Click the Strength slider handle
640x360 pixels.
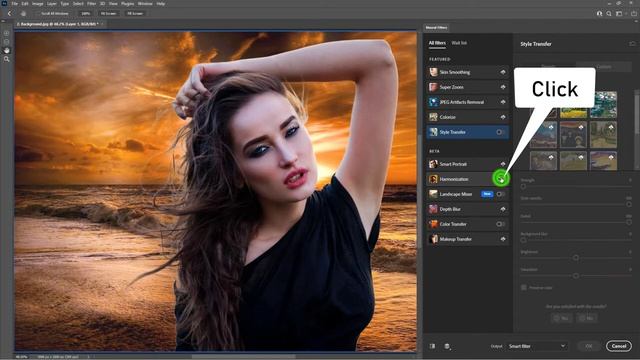click(523, 187)
